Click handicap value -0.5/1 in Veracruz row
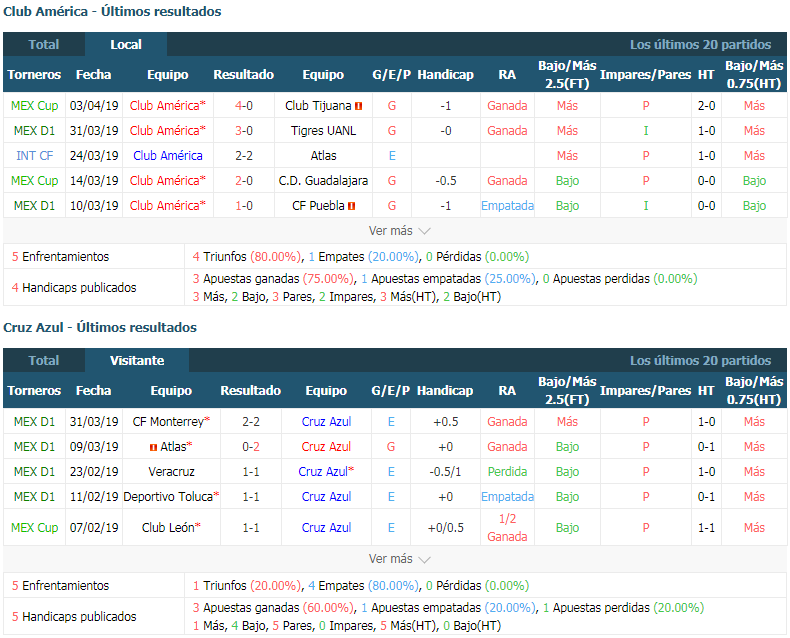The height and width of the screenshot is (638, 790). click(x=445, y=472)
